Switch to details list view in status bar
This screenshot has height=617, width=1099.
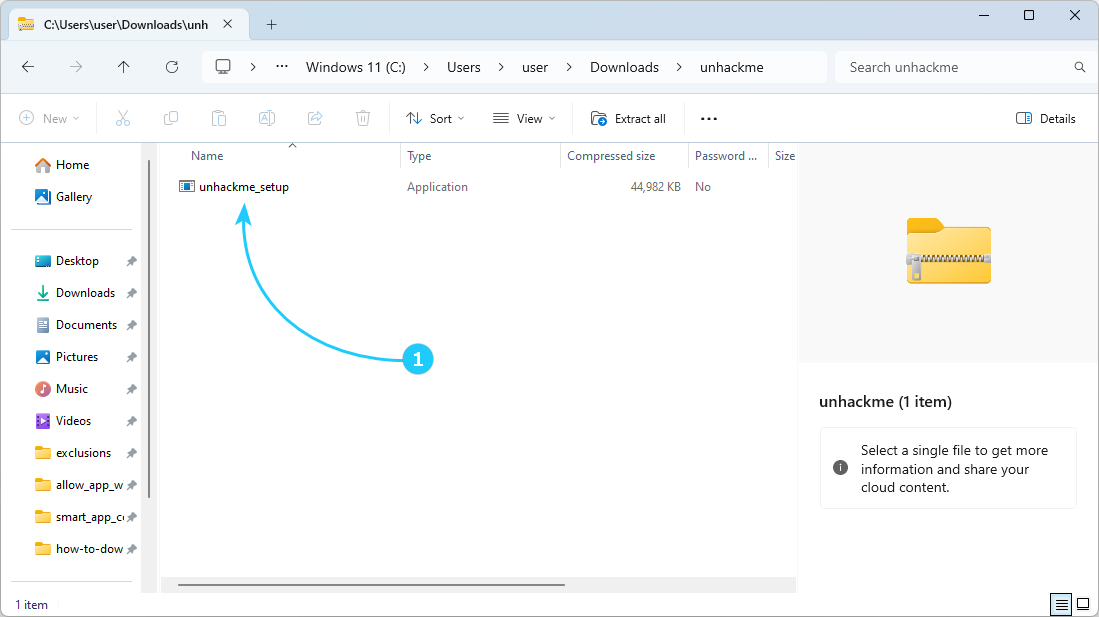[1061, 604]
